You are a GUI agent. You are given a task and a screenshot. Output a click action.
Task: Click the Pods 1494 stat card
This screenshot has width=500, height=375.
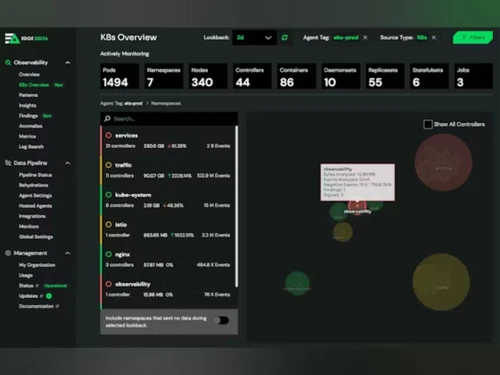pos(120,76)
